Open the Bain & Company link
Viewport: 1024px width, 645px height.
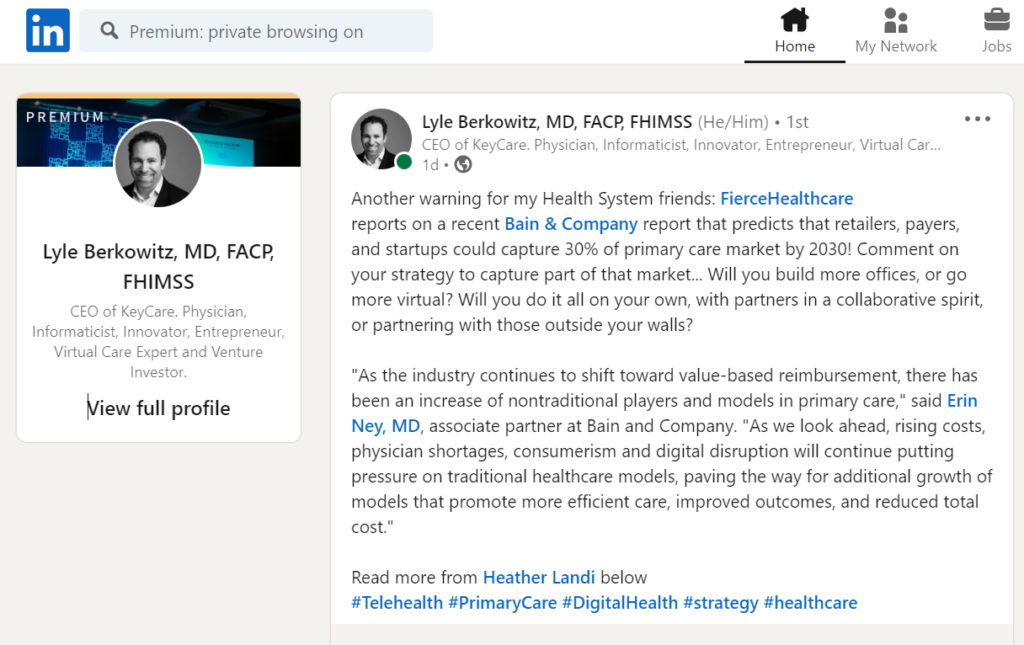[571, 224]
